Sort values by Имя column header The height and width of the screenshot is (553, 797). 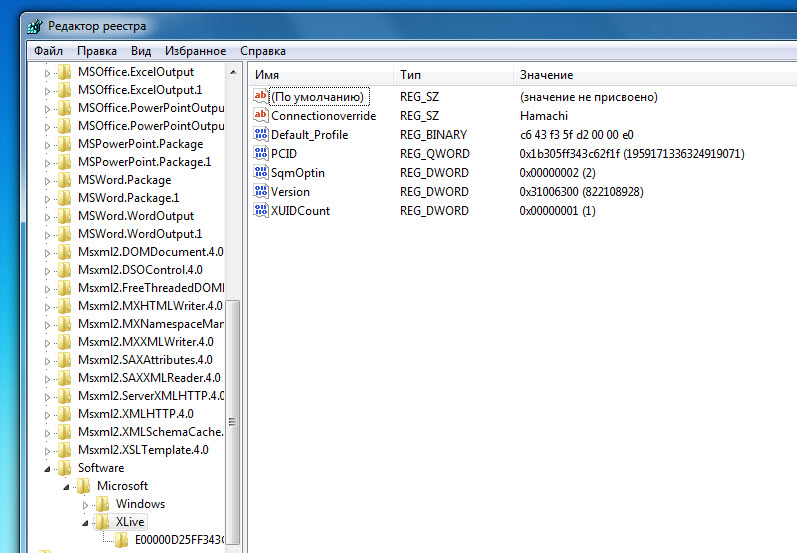coord(321,75)
